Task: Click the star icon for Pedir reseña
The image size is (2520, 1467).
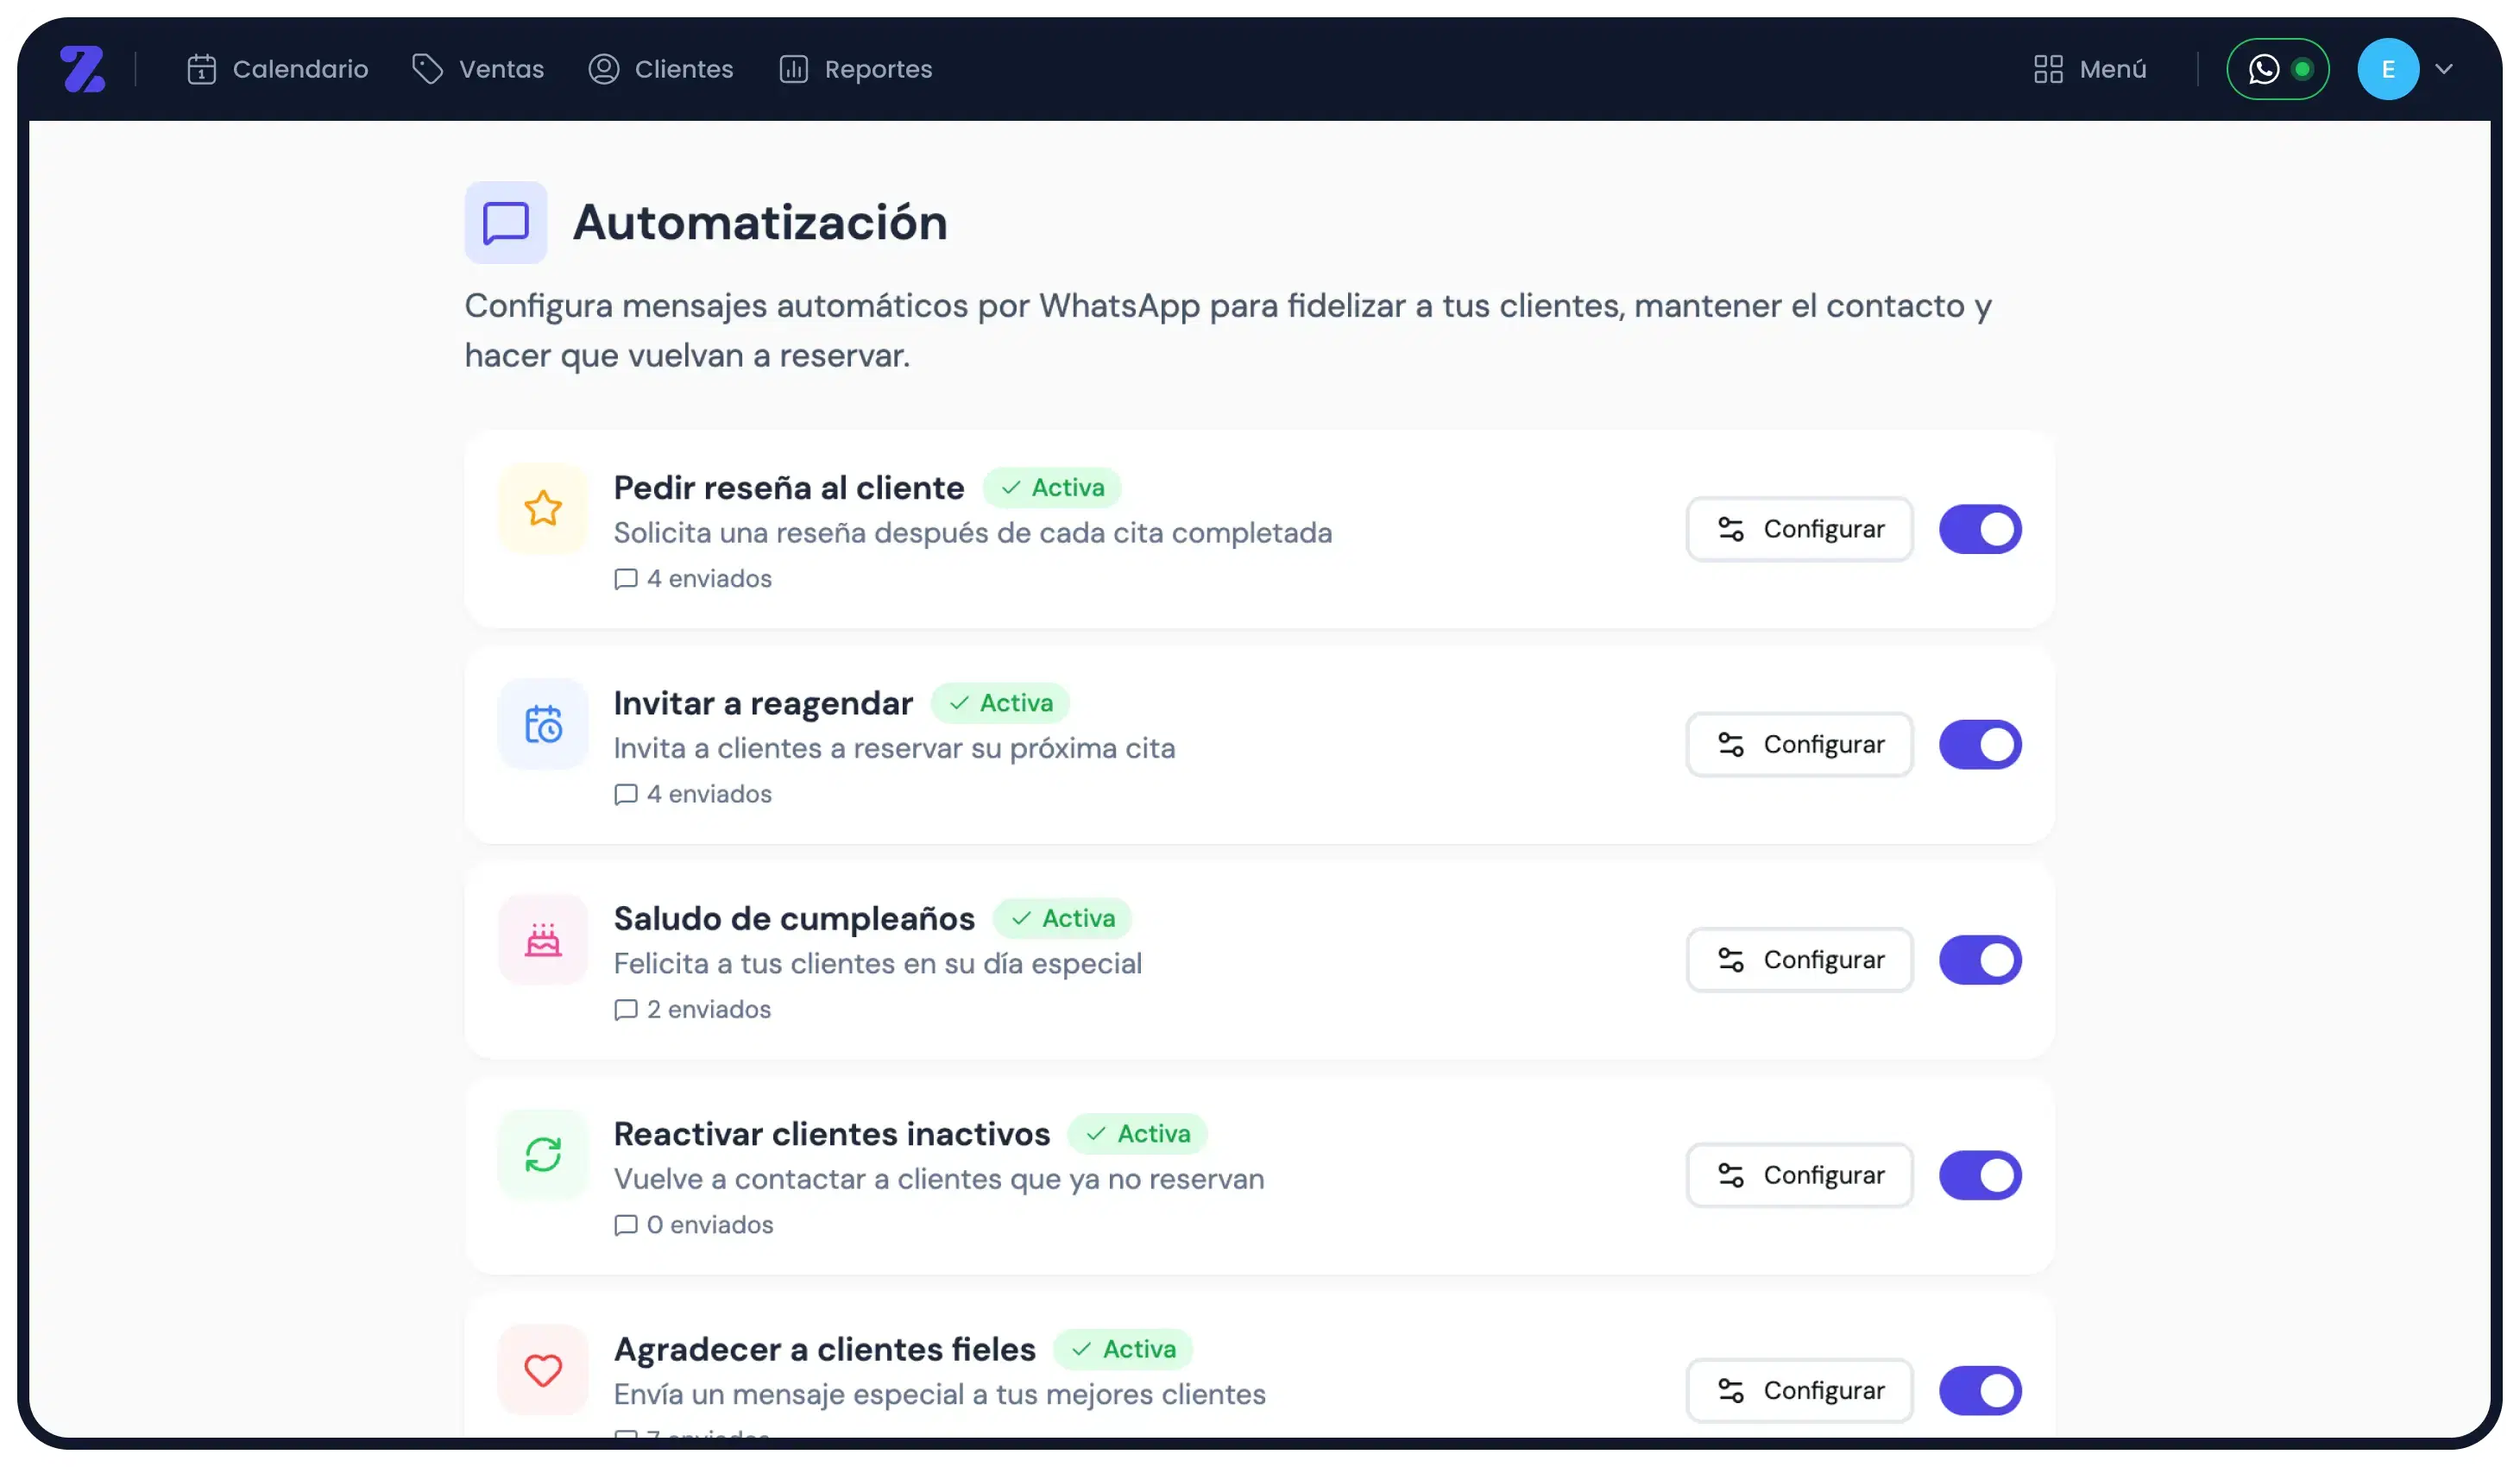Action: pyautogui.click(x=543, y=508)
